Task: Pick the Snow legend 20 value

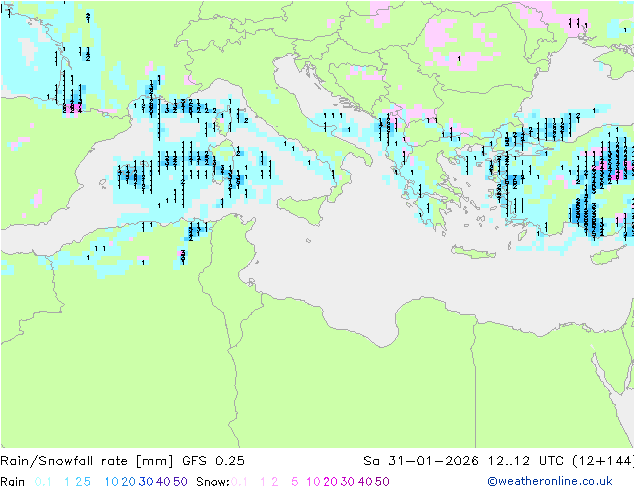Action: pos(330,482)
